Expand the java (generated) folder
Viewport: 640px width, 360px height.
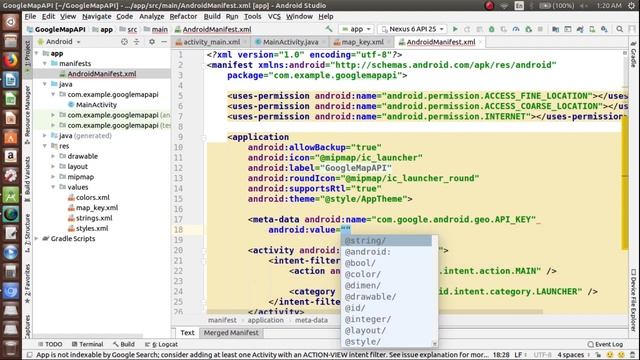pyautogui.click(x=45, y=136)
